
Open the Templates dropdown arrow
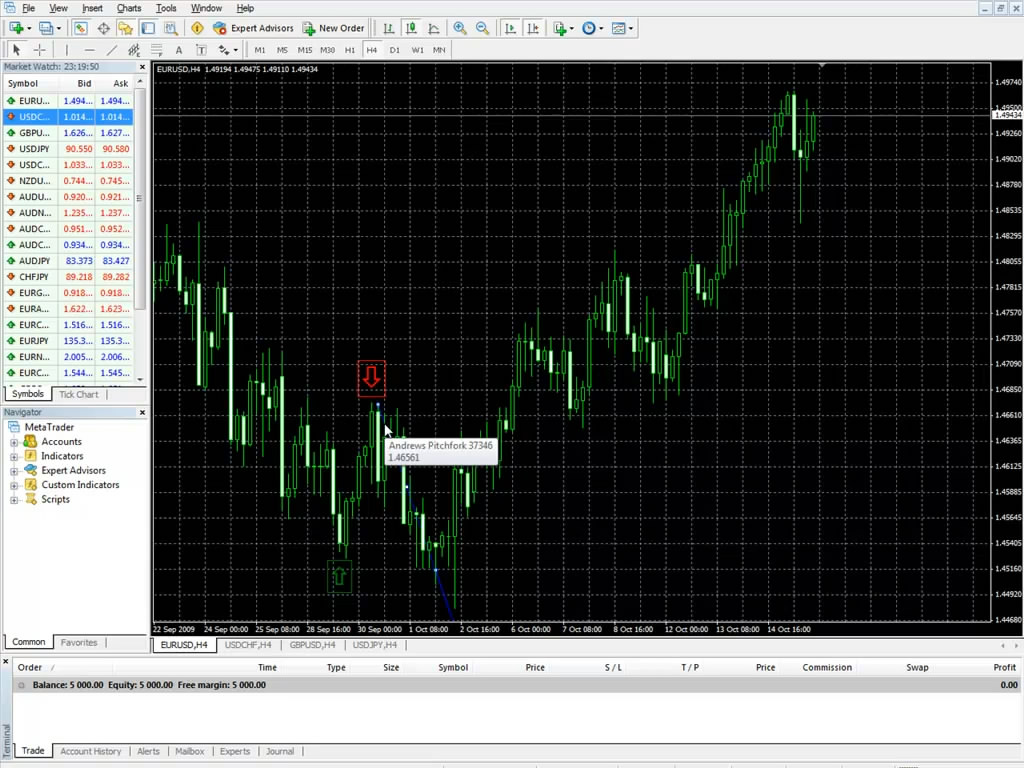[631, 28]
